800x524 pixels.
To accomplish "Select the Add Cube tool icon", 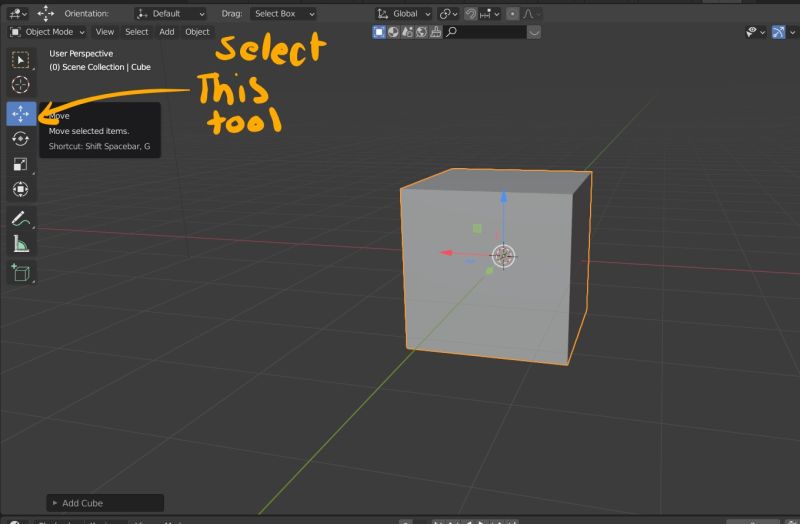I will click(x=20, y=273).
